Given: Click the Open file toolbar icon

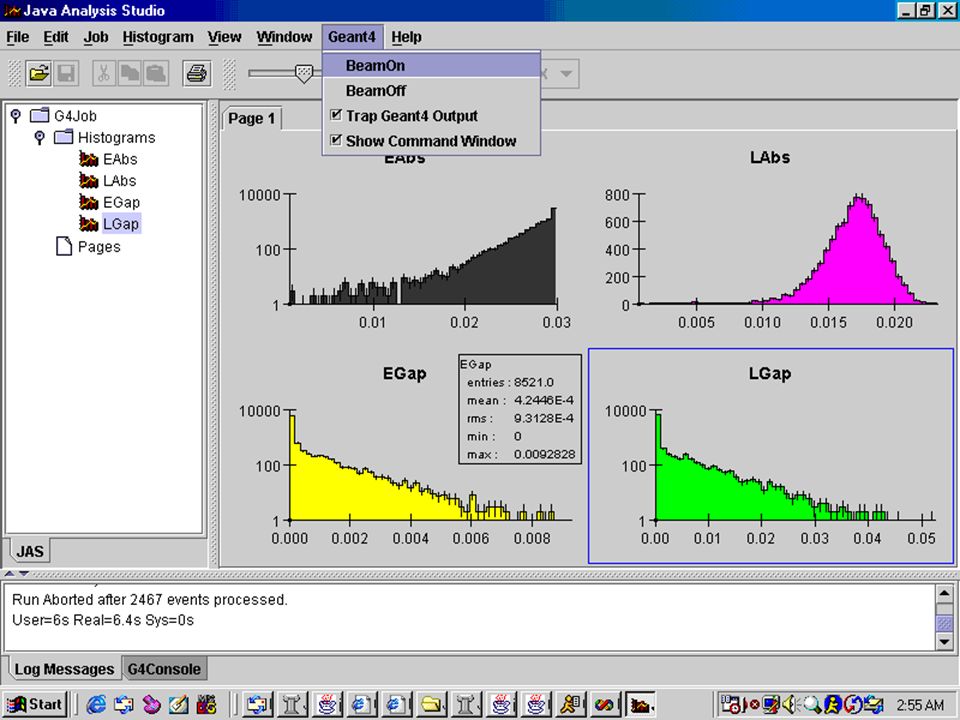Looking at the screenshot, I should tap(39, 73).
